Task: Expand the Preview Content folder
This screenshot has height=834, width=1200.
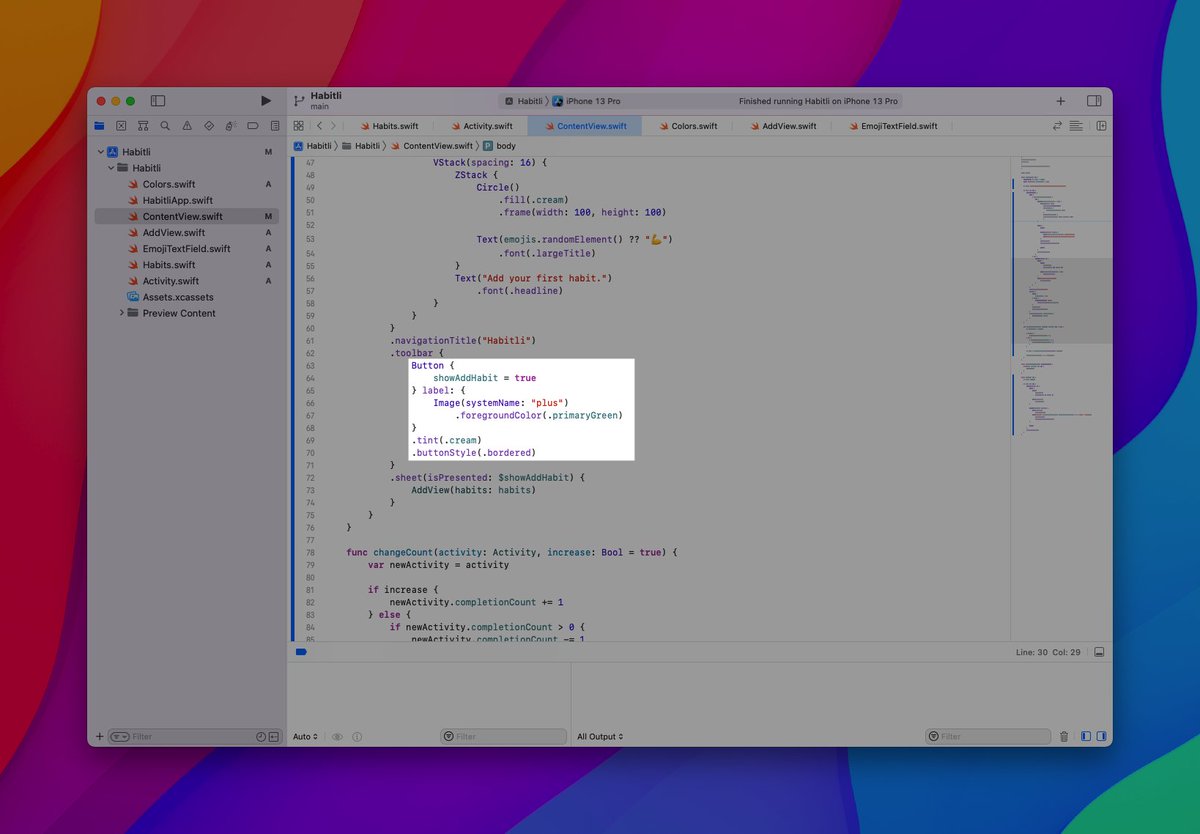Action: 122,313
